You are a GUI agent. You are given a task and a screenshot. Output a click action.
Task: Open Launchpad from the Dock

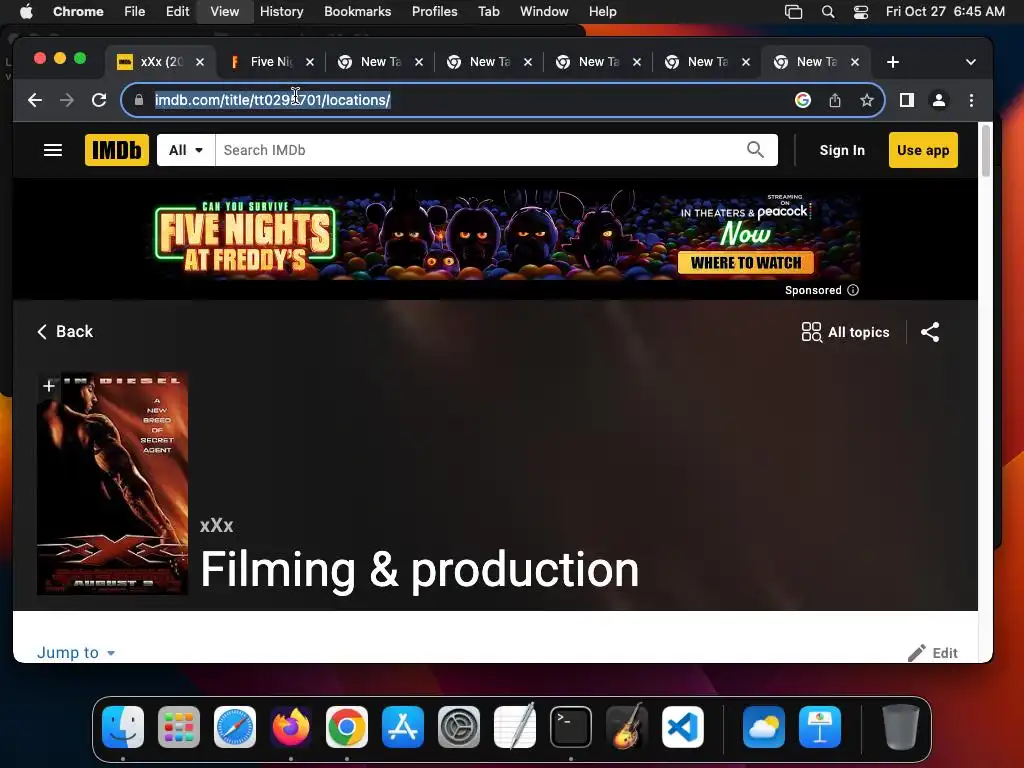179,726
